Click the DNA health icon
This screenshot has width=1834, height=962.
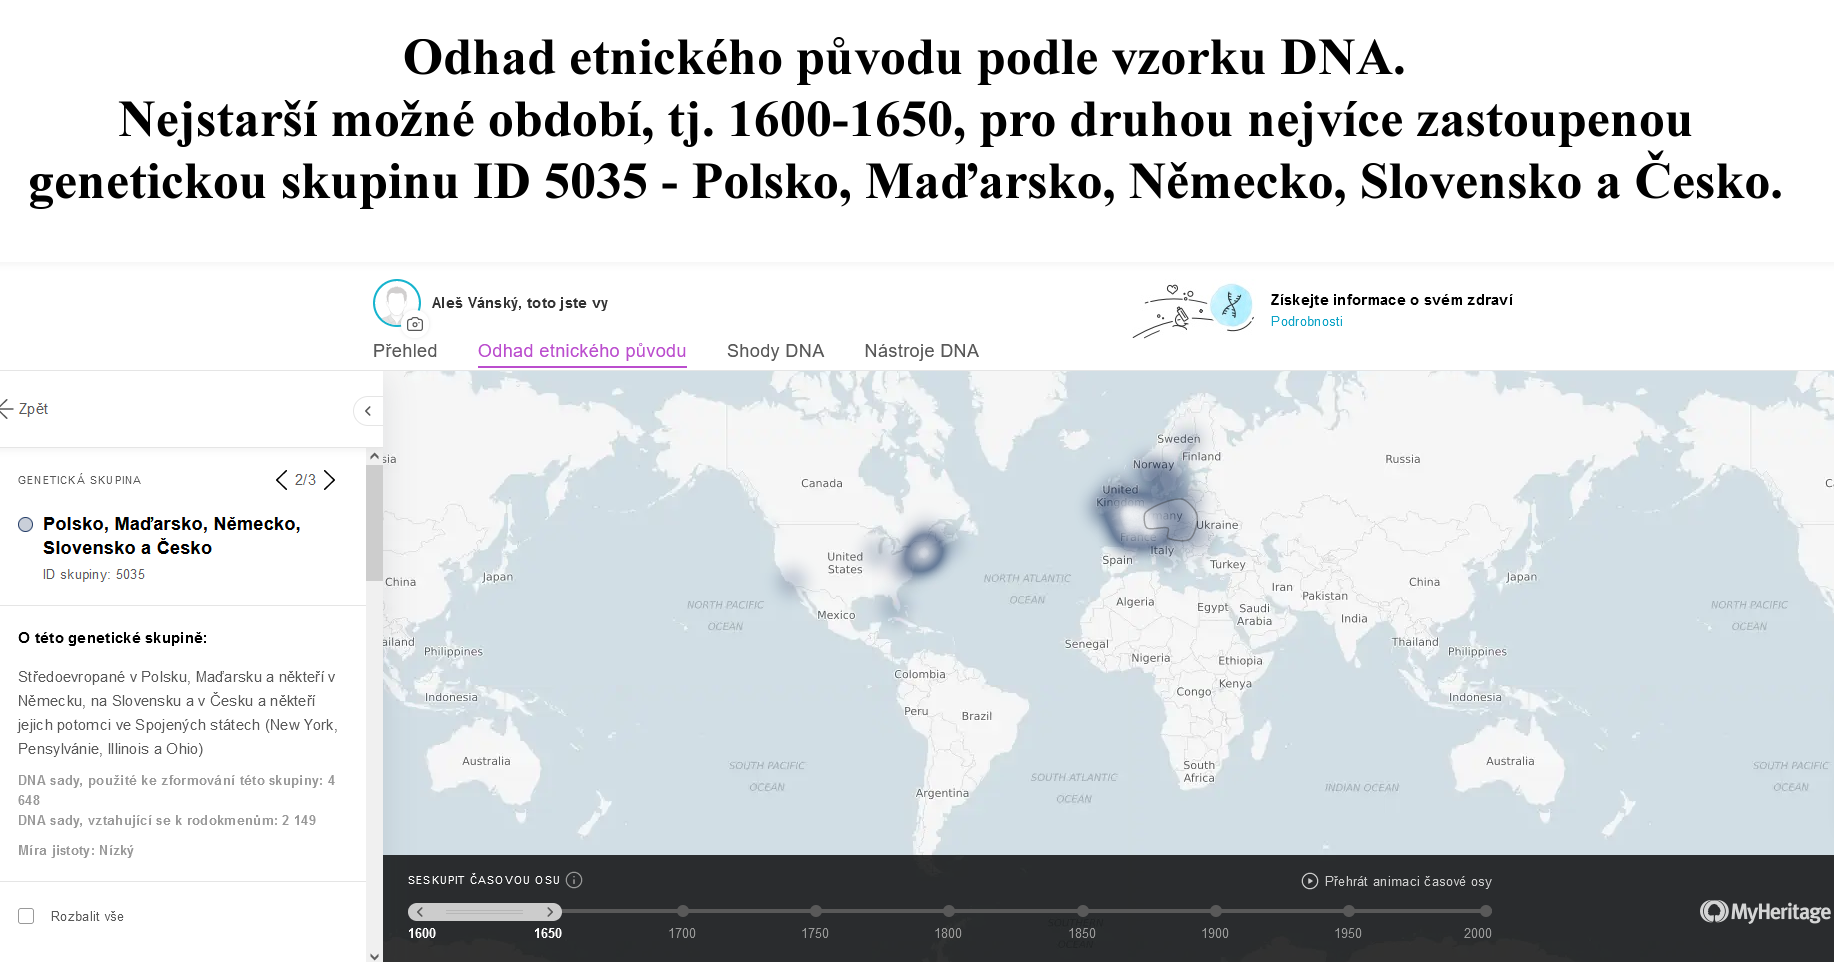1231,306
